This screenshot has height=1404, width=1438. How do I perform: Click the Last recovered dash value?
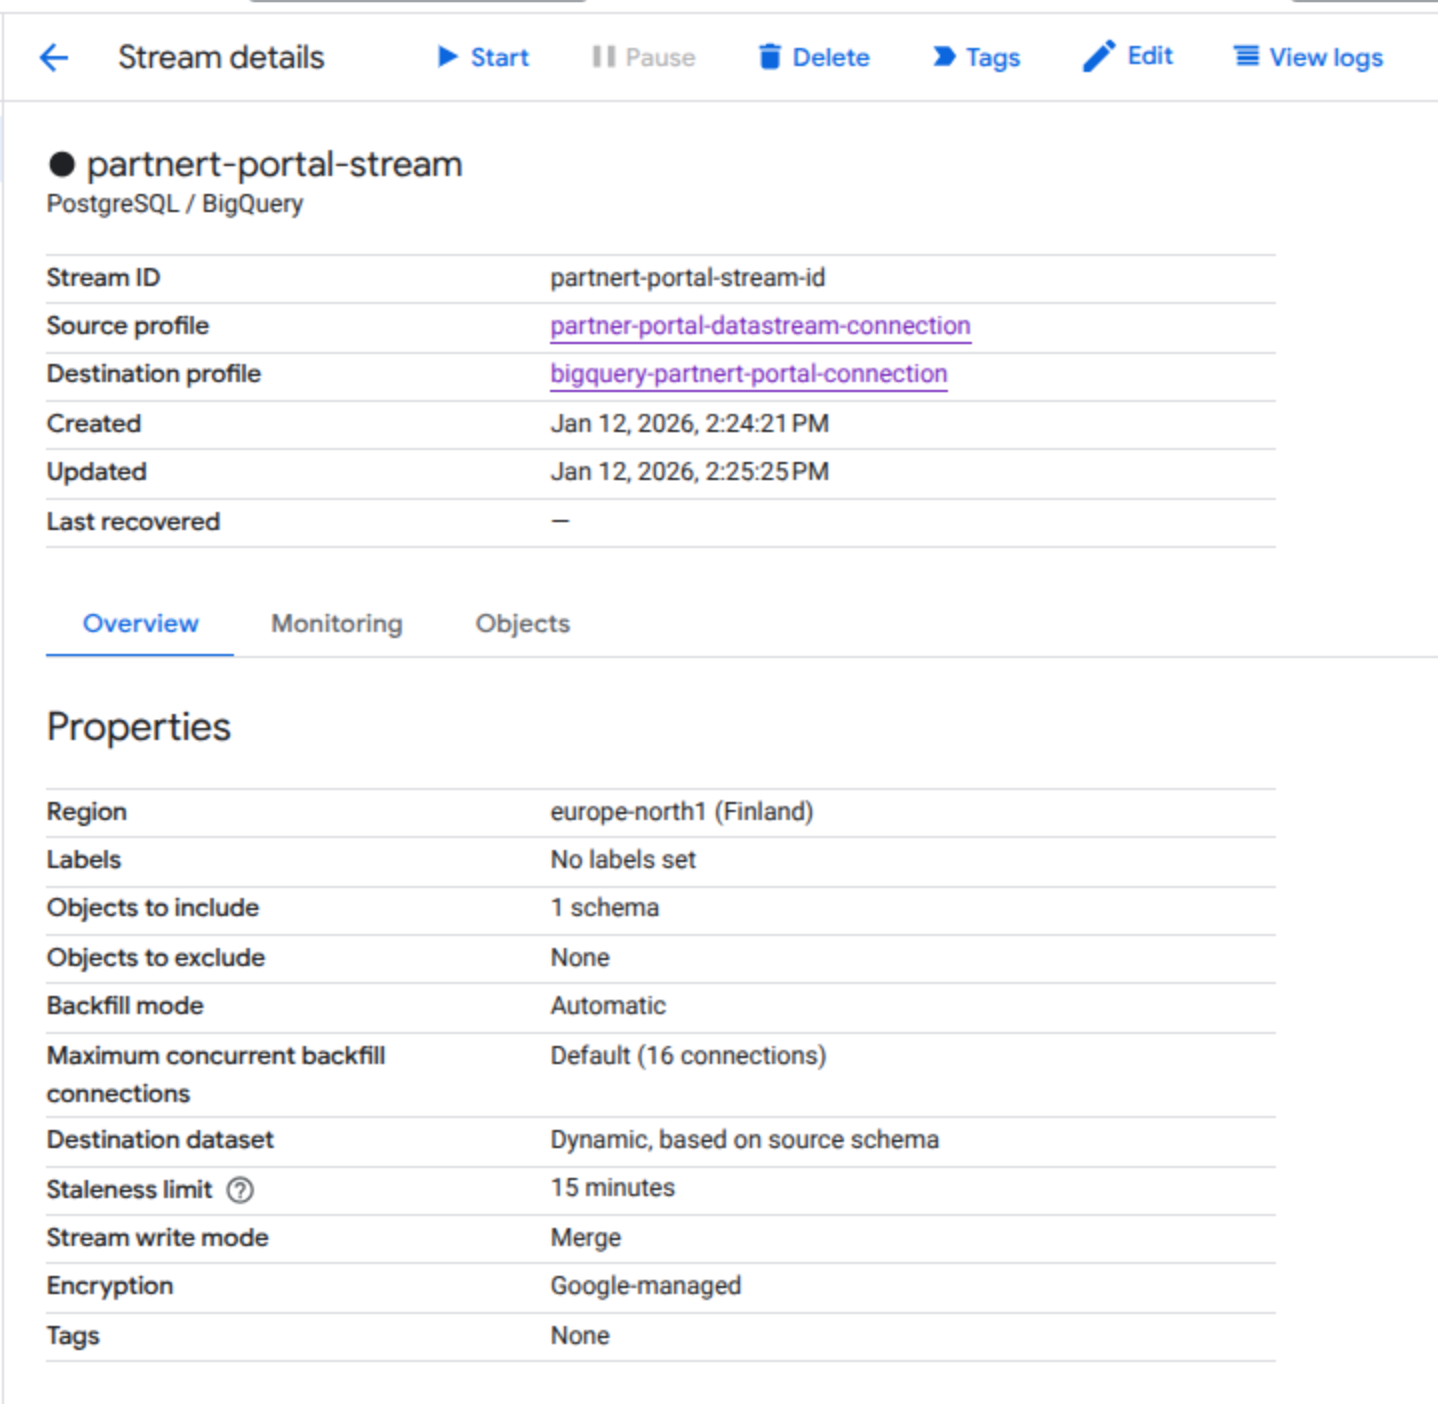560,521
